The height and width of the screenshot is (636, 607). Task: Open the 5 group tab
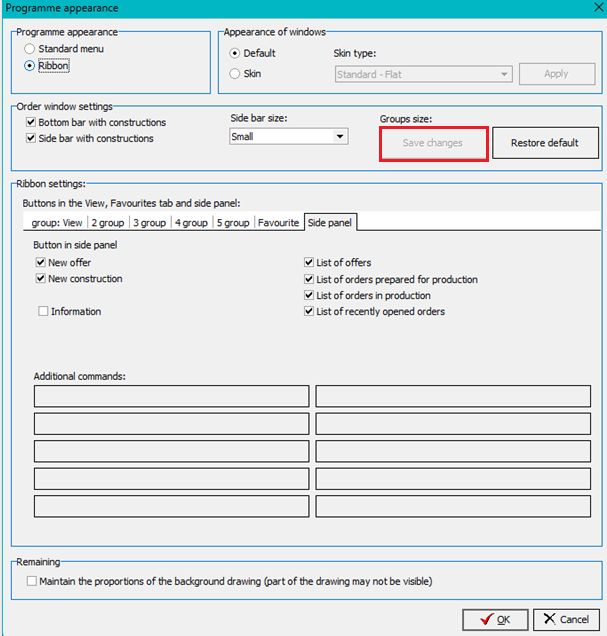coord(232,223)
